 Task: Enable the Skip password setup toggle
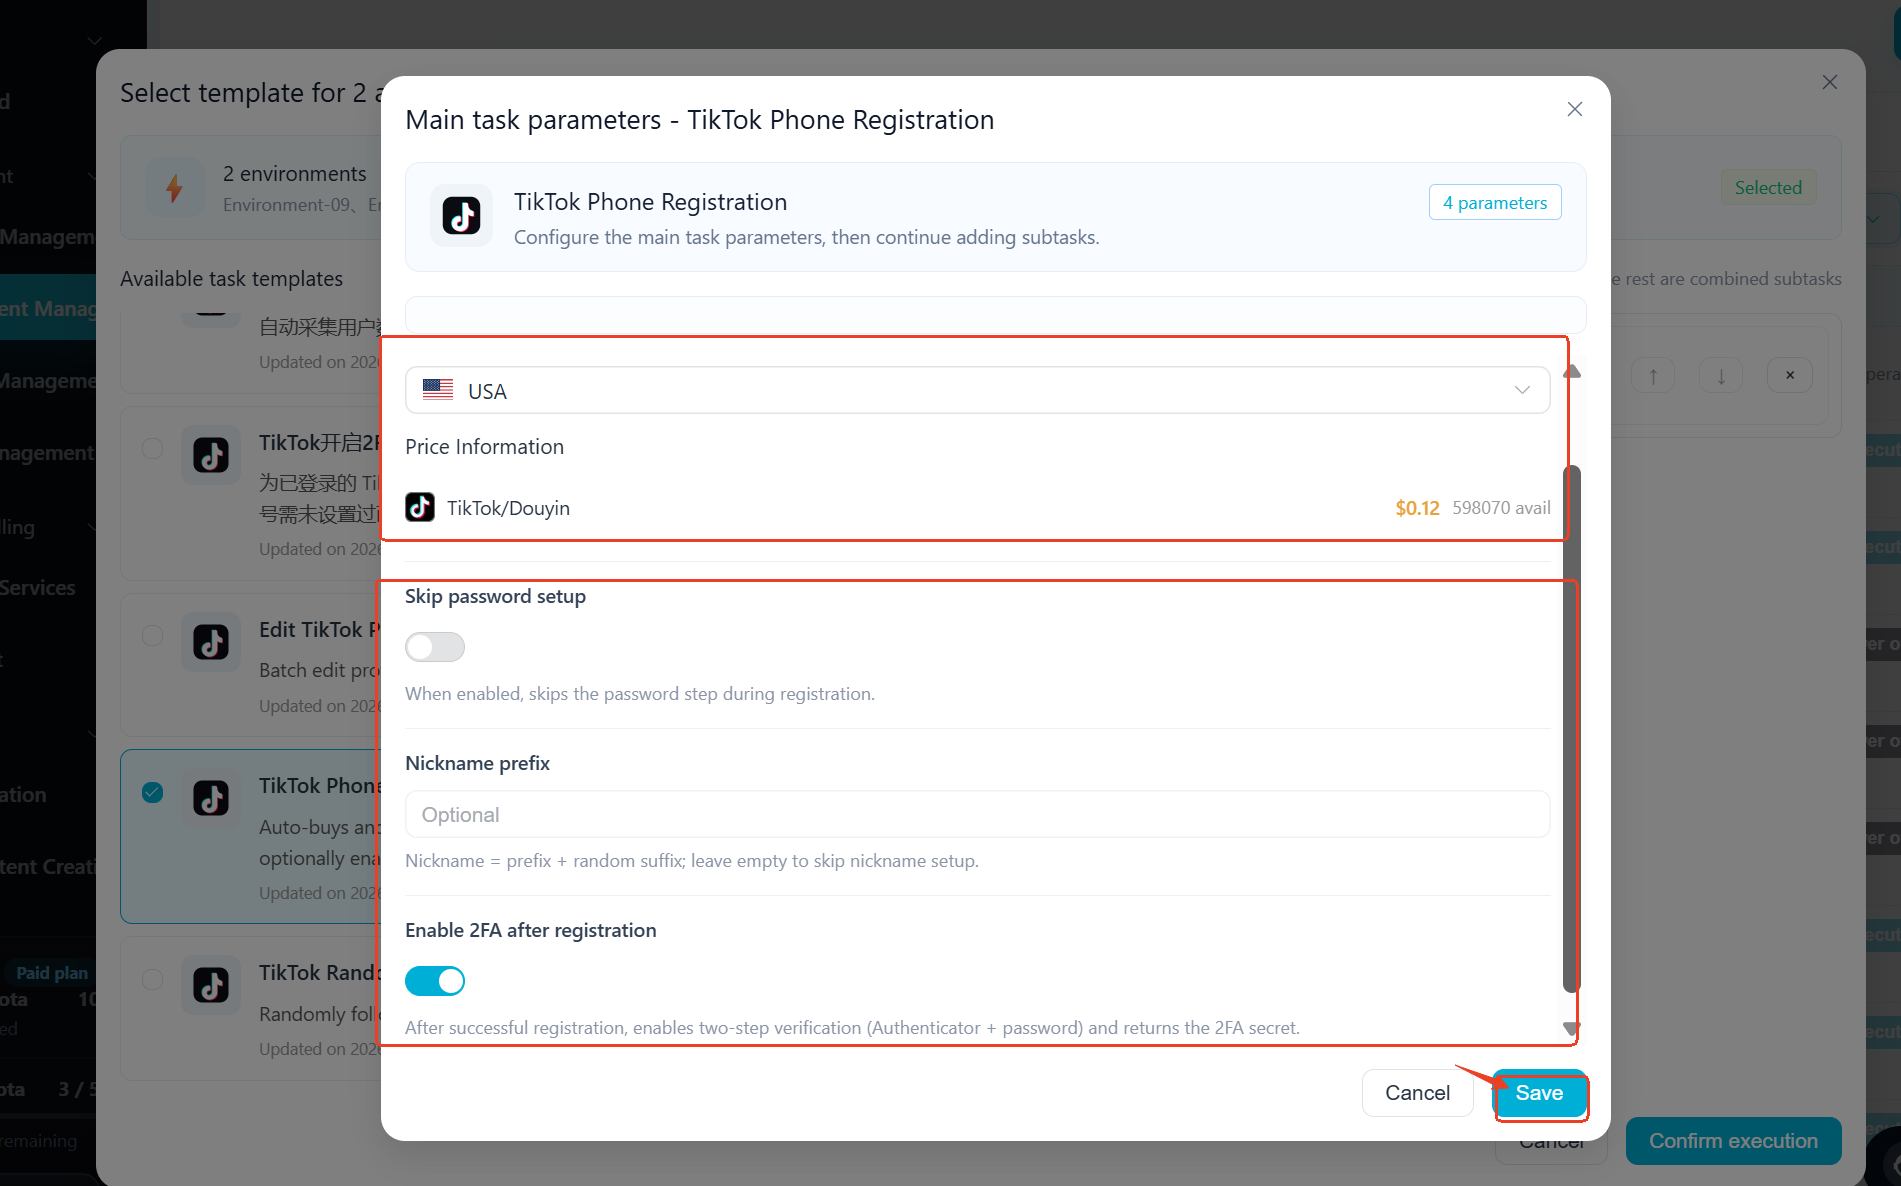click(435, 647)
